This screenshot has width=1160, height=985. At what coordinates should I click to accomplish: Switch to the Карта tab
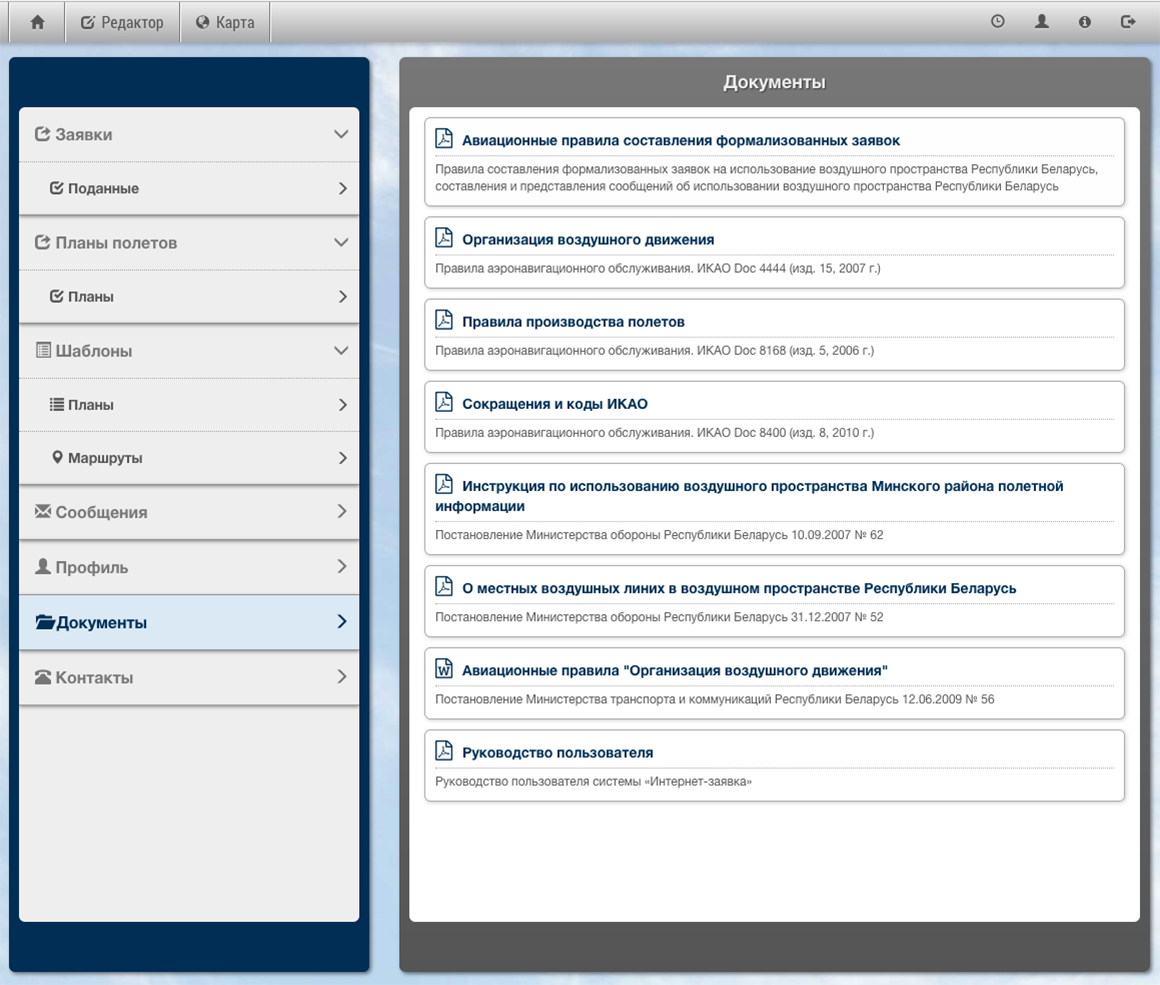pyautogui.click(x=225, y=22)
